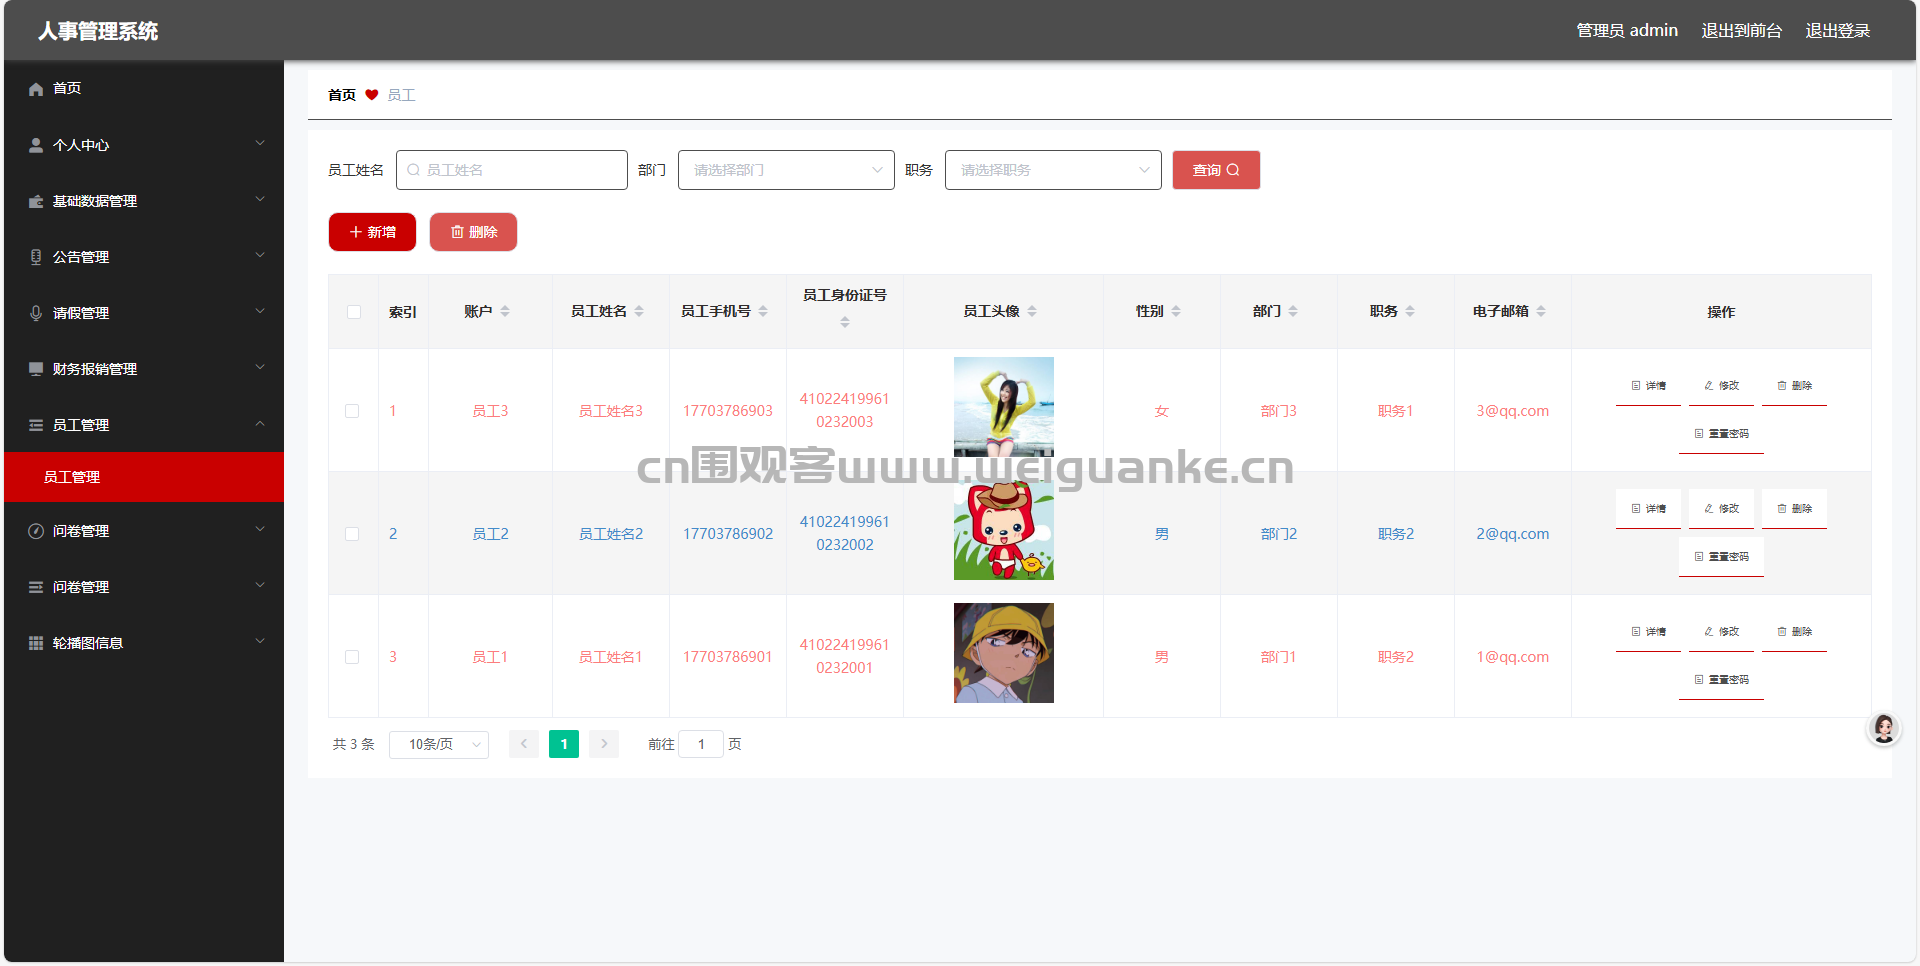This screenshot has width=1920, height=966.
Task: Click the avatar photo of 员工姓名3
Action: point(1004,407)
